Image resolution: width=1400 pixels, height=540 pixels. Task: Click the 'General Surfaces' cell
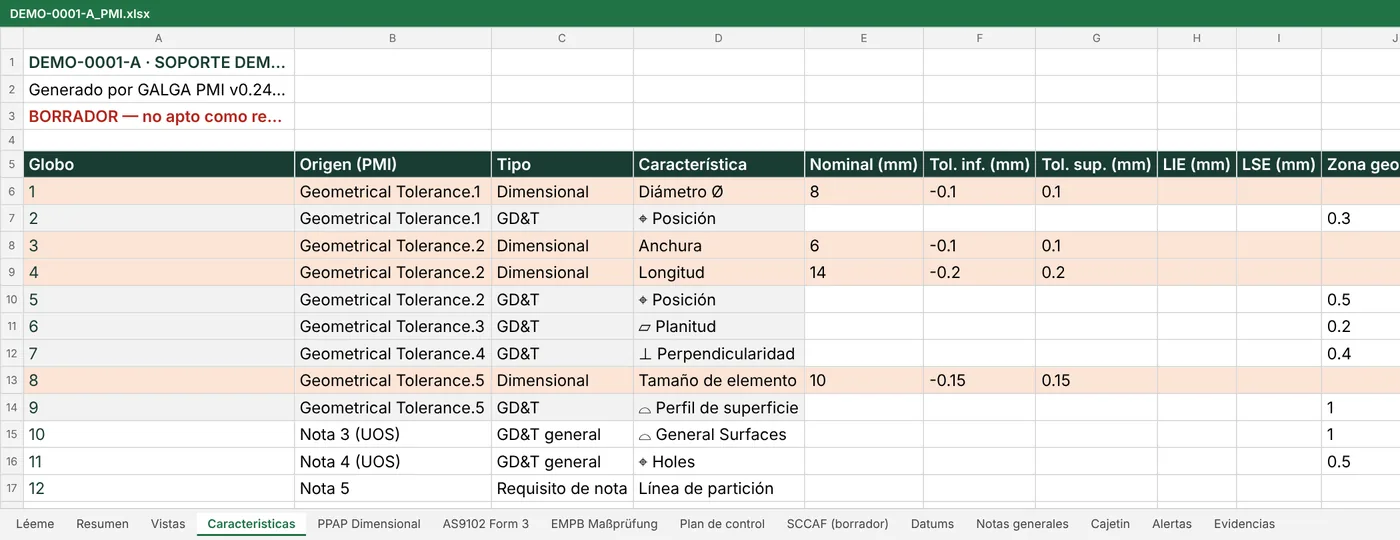coord(719,434)
